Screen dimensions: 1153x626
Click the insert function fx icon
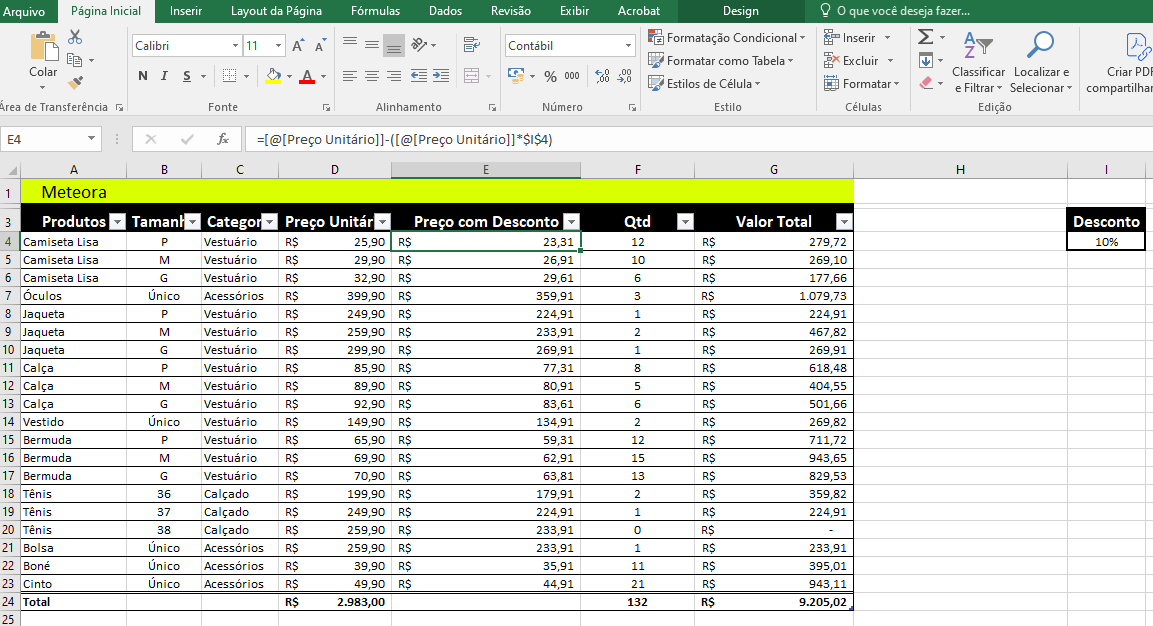[x=223, y=140]
